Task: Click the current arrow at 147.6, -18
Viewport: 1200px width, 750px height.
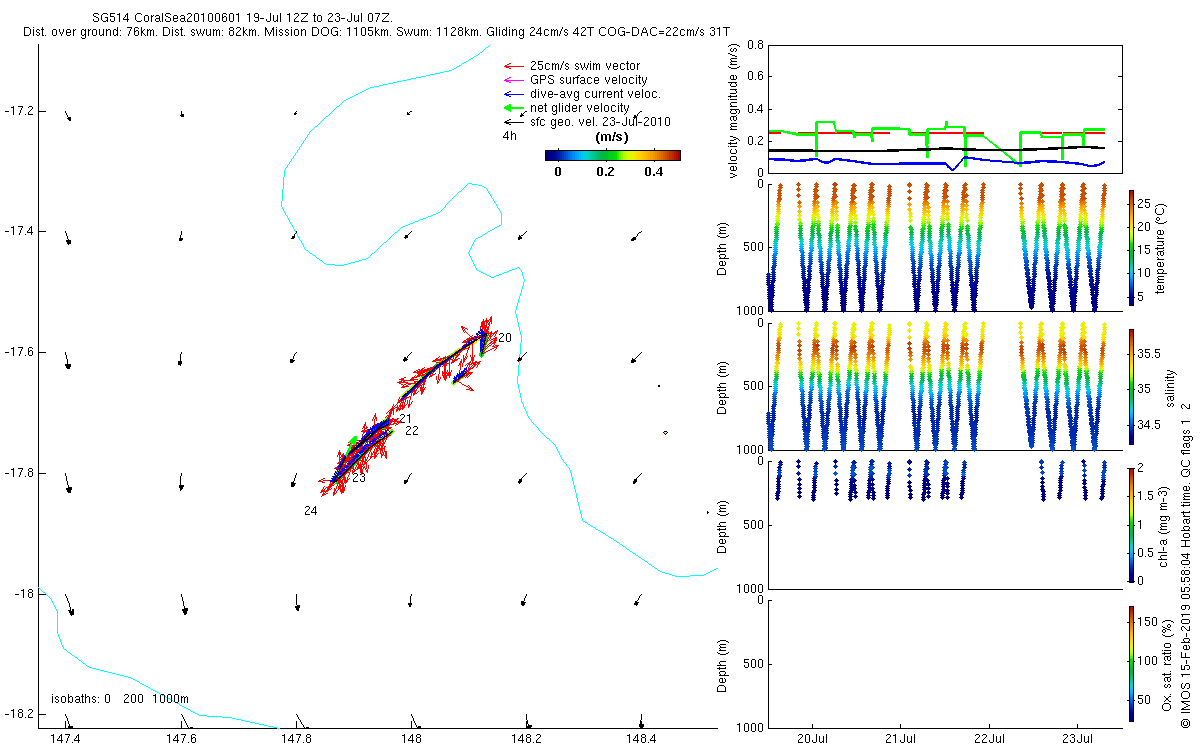Action: (184, 605)
